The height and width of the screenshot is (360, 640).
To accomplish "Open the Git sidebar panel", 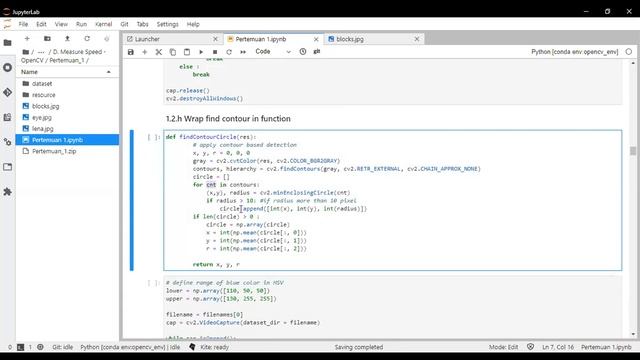I will click(7, 92).
